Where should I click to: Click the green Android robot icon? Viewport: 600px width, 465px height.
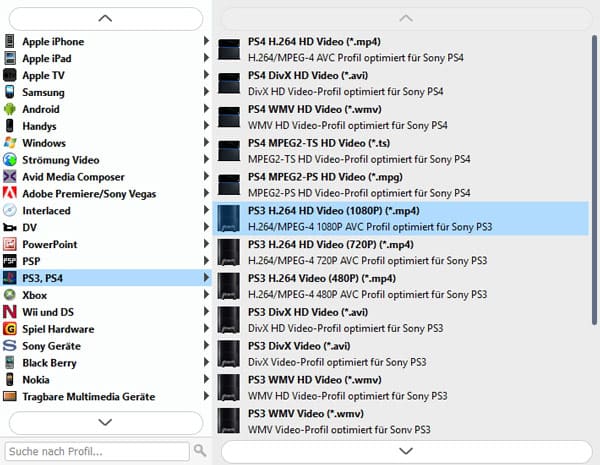[10, 109]
